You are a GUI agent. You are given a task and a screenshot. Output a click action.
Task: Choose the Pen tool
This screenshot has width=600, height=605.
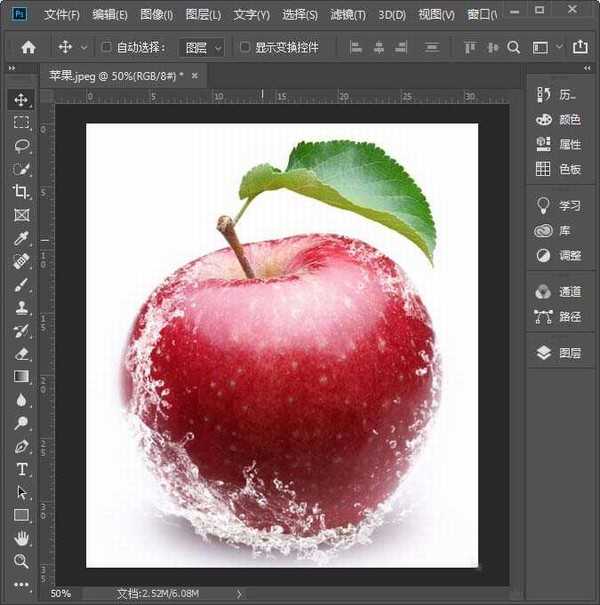point(21,446)
